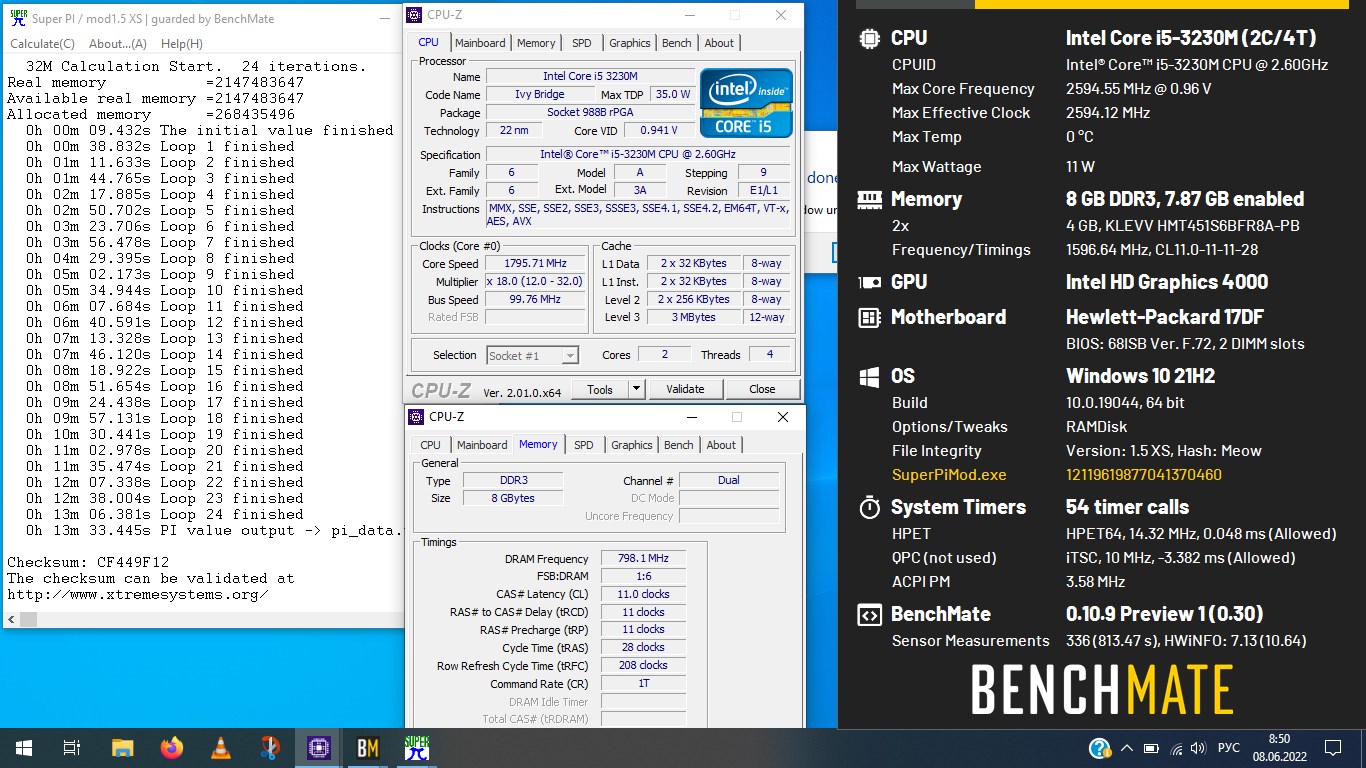The height and width of the screenshot is (768, 1366).
Task: Launch File Explorer from the taskbar
Action: click(x=122, y=747)
